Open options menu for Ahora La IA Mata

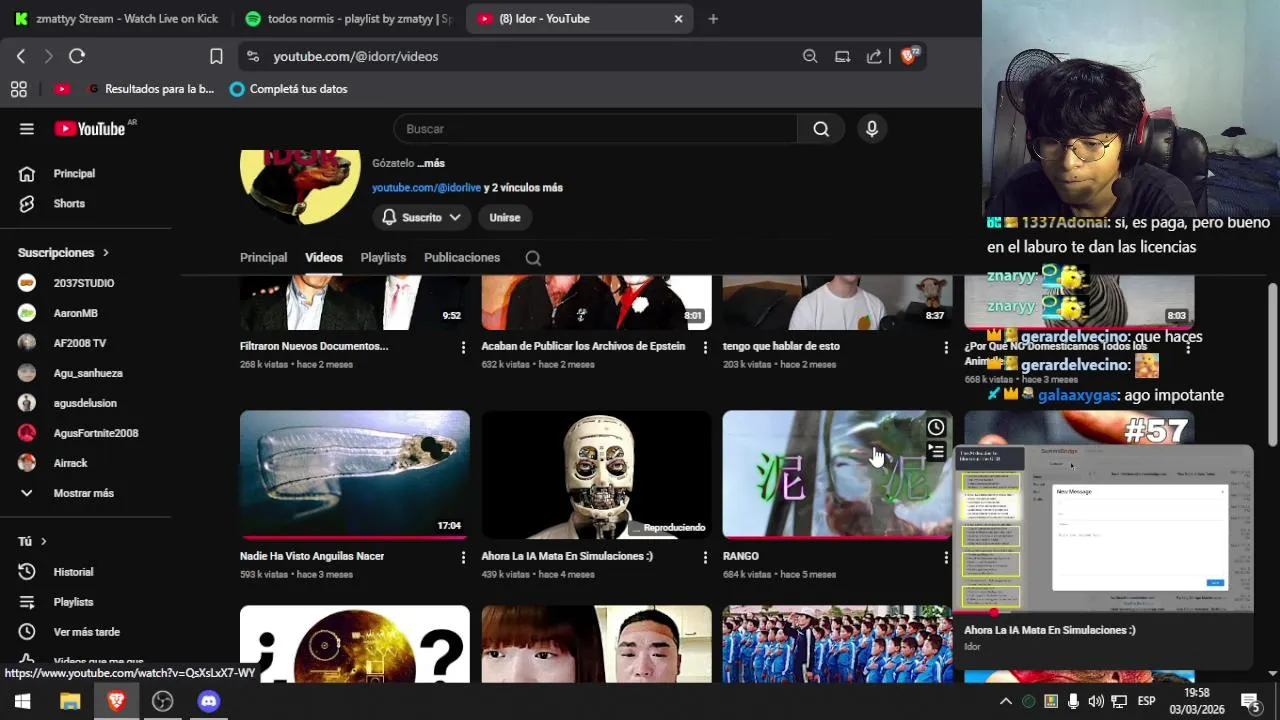(x=705, y=557)
